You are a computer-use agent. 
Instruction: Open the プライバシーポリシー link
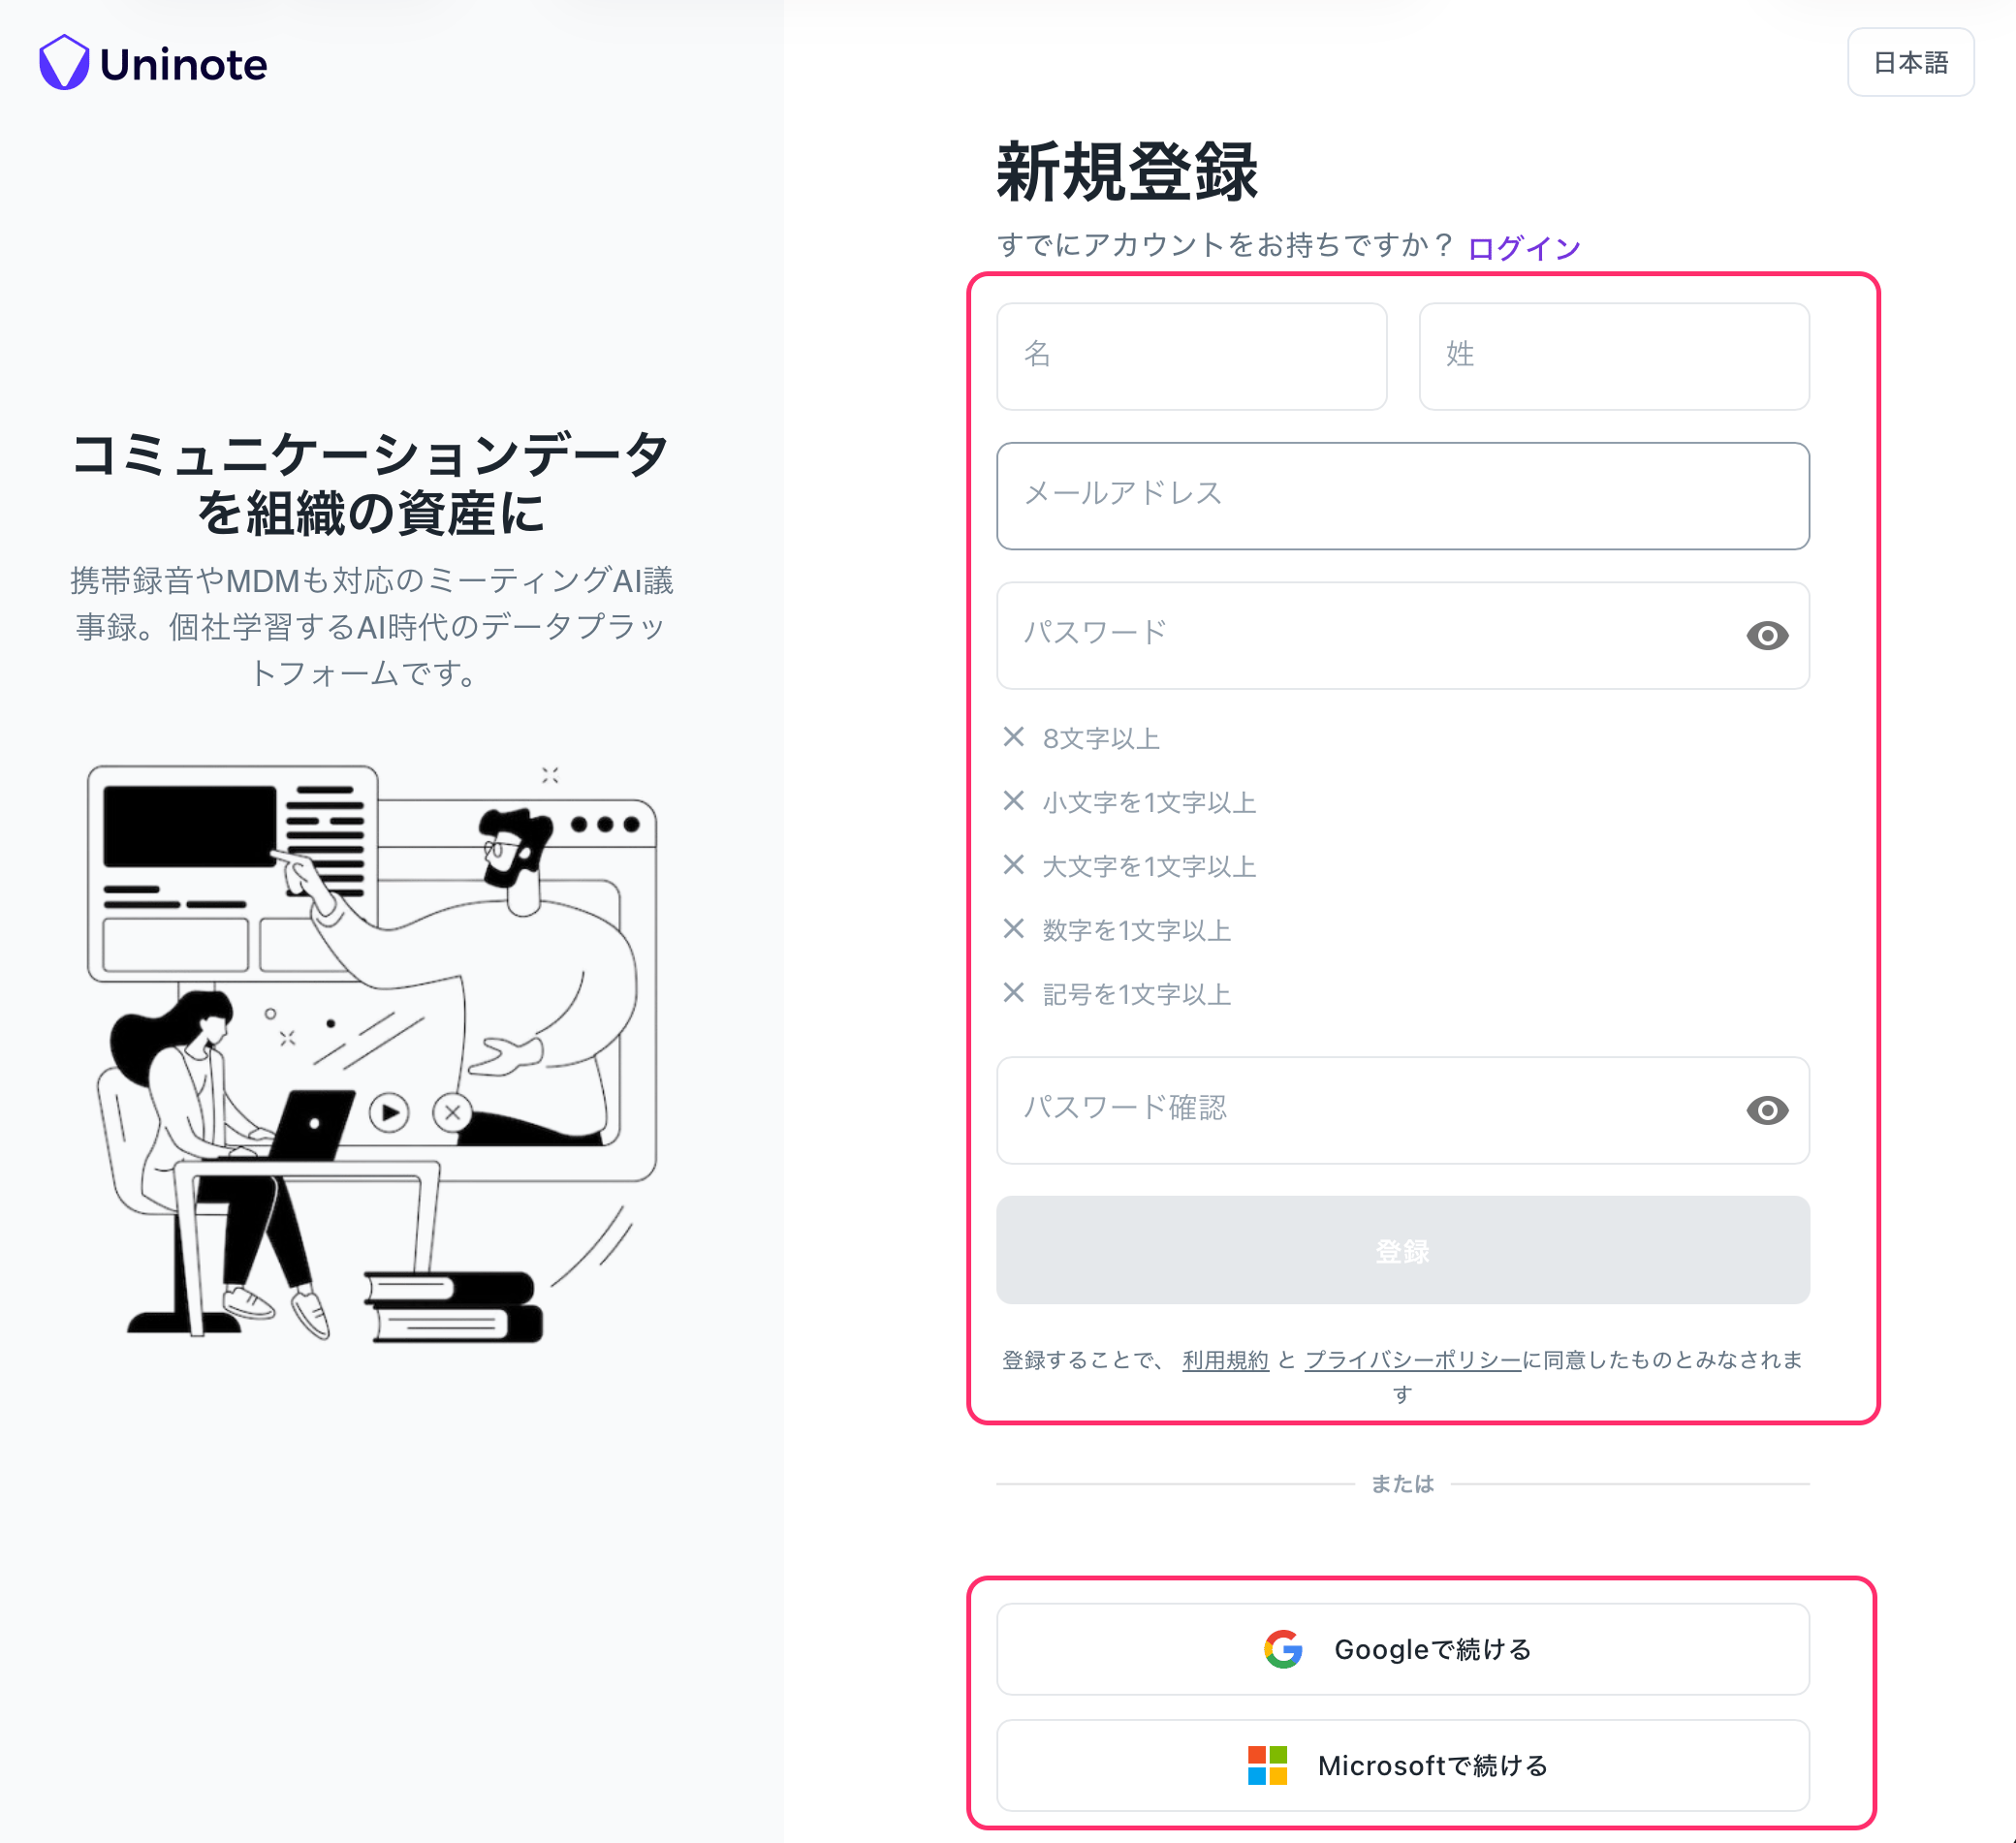click(1413, 1360)
